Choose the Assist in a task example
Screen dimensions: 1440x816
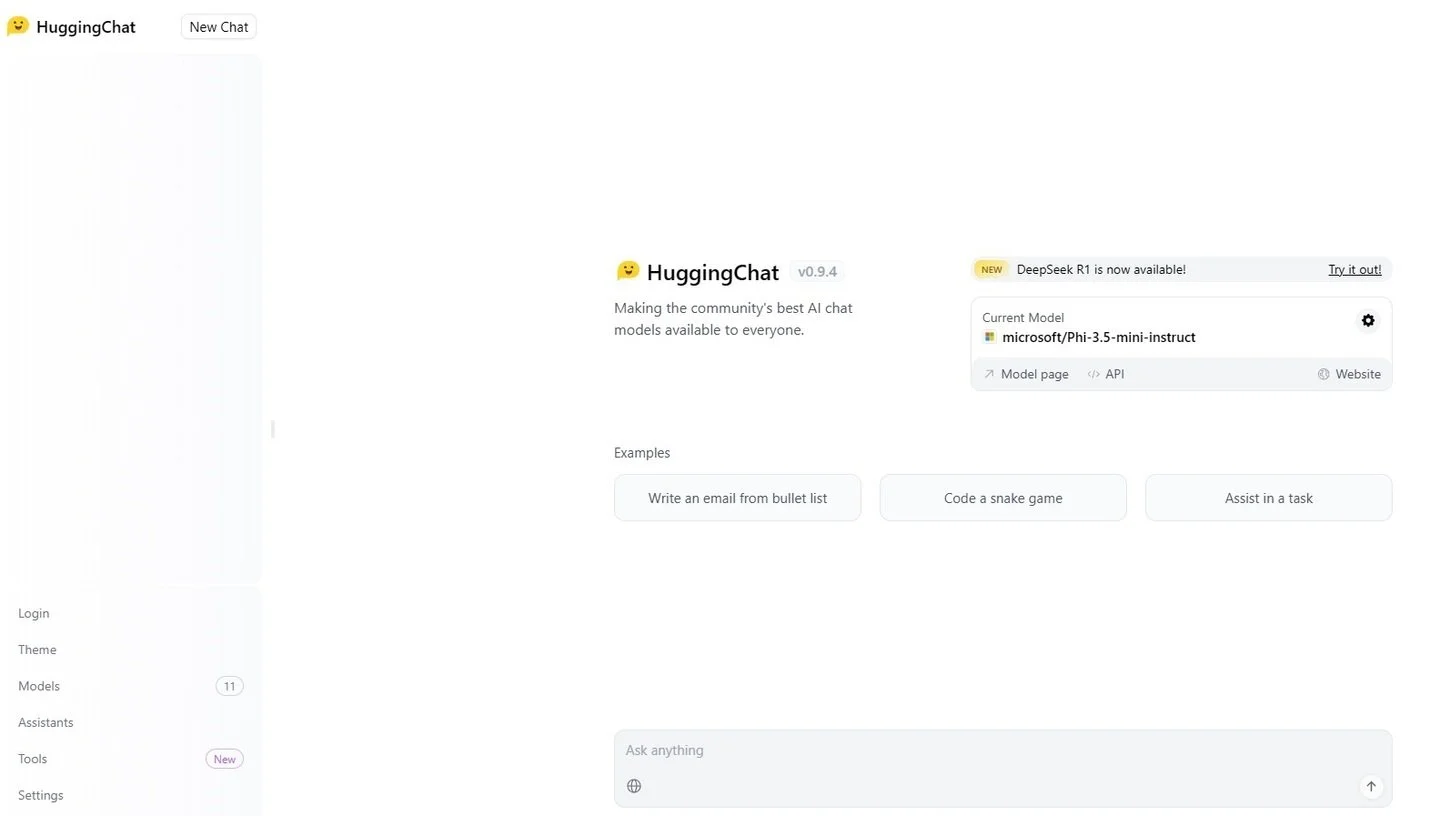pyautogui.click(x=1268, y=498)
